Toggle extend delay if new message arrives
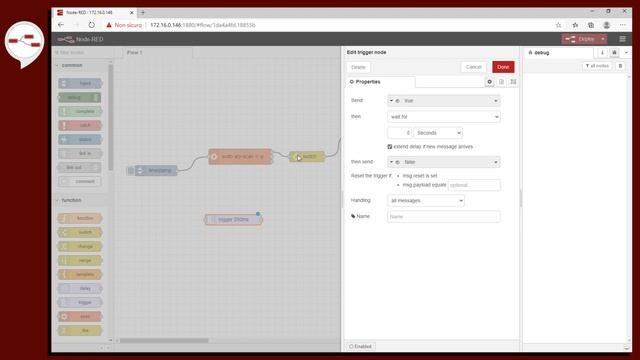This screenshot has width=640, height=360. pos(390,147)
